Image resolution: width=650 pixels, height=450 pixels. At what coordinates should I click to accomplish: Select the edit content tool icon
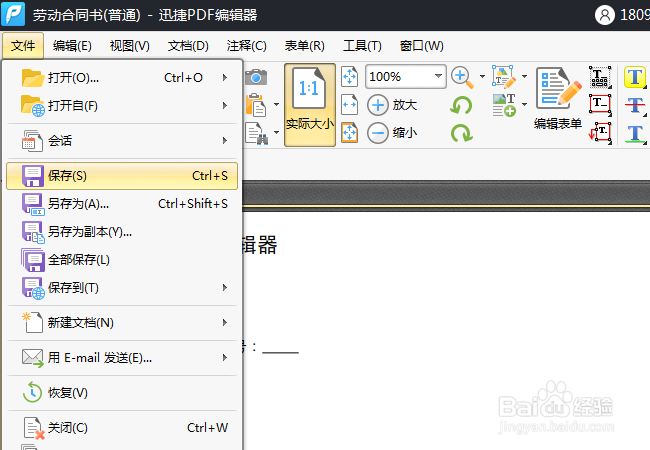[504, 77]
